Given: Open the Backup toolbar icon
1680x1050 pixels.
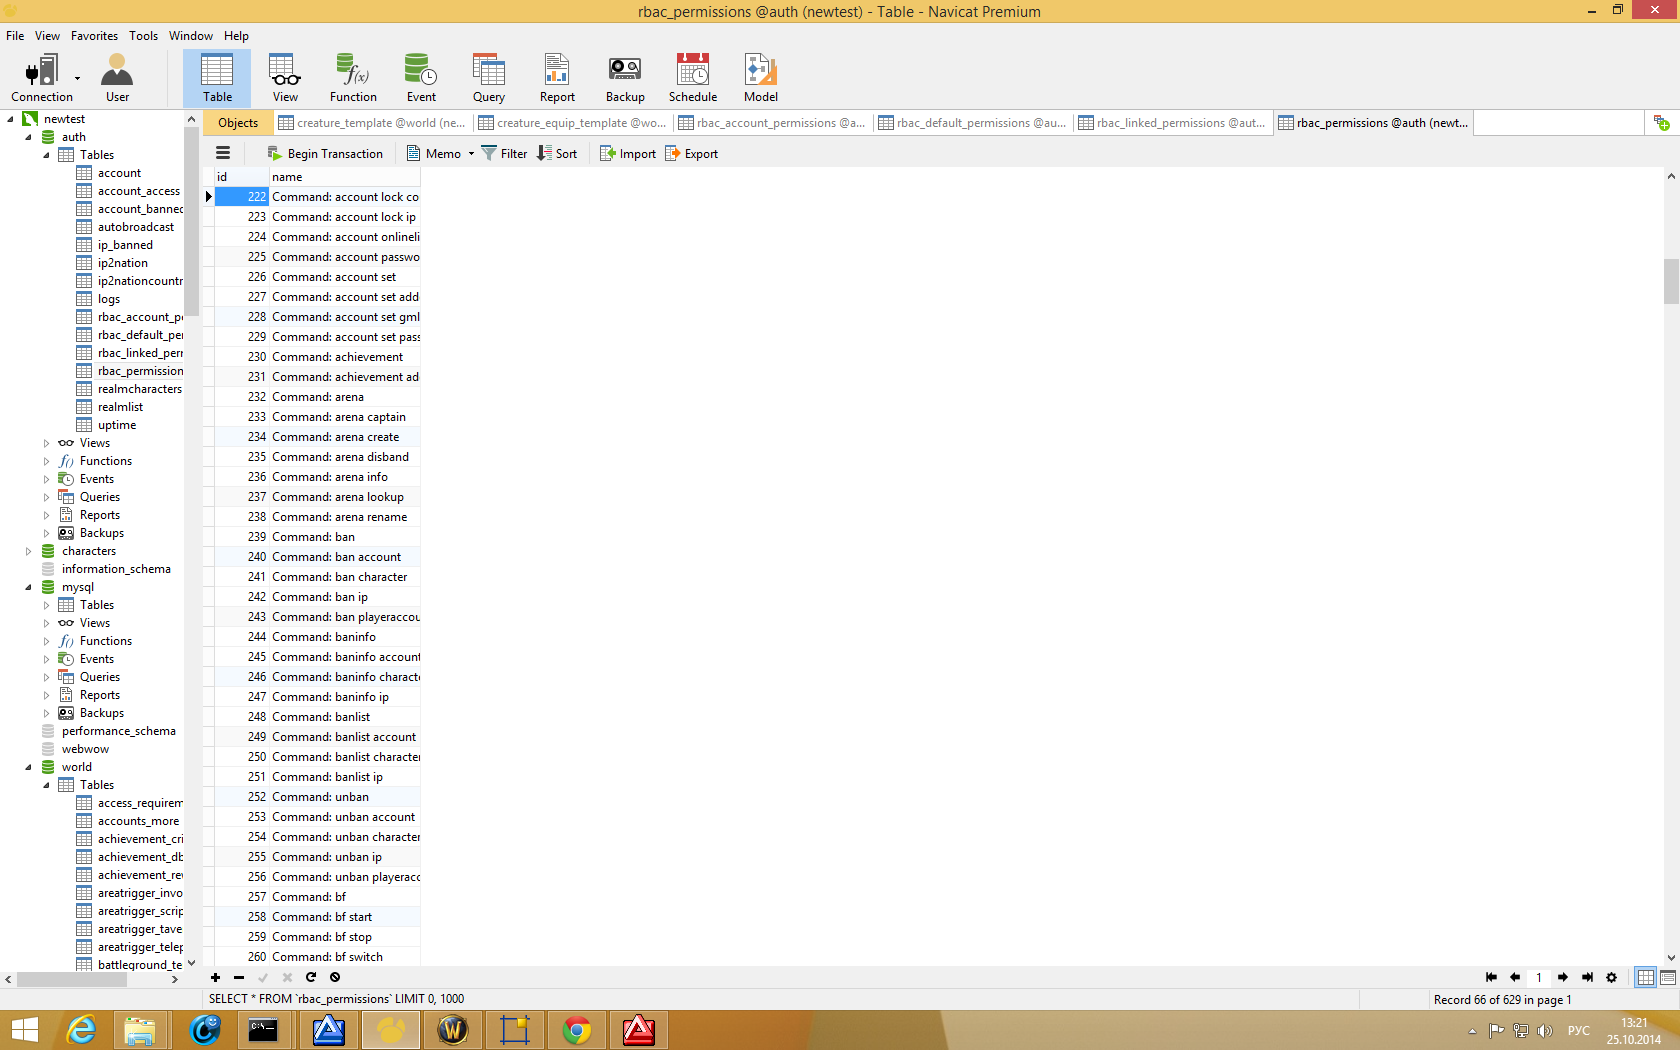Looking at the screenshot, I should (x=624, y=78).
